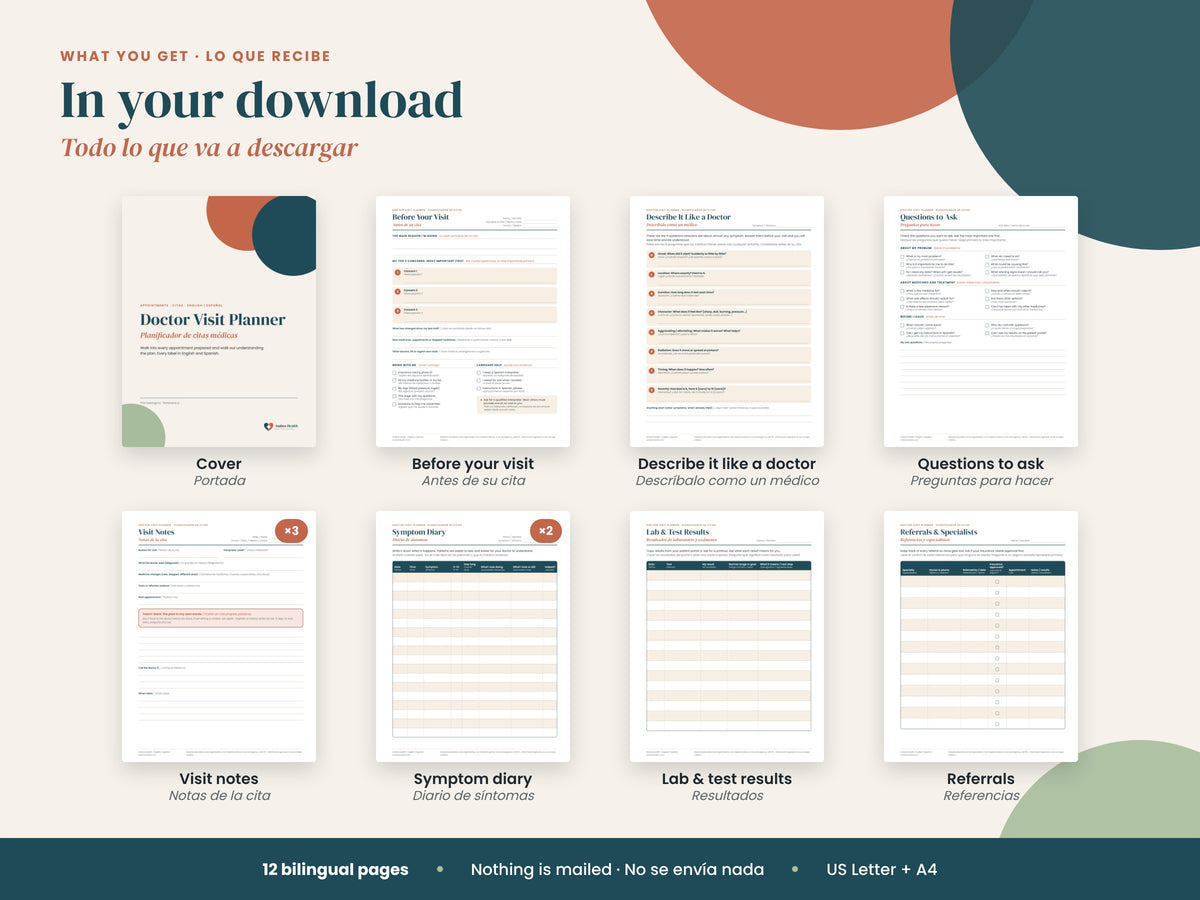The width and height of the screenshot is (1200, 900).
Task: Click the "Referrals" caption
Action: coord(981,779)
